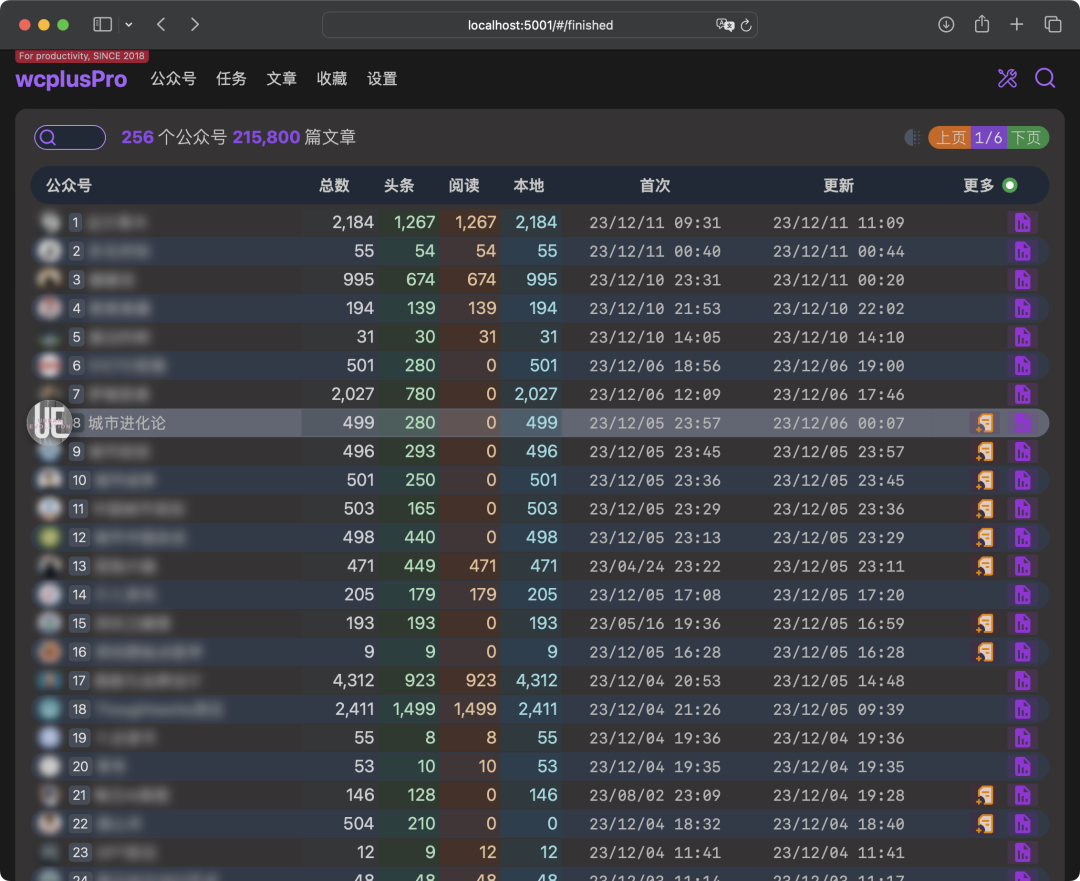Click the UE avatar of 城市进化论

50,422
